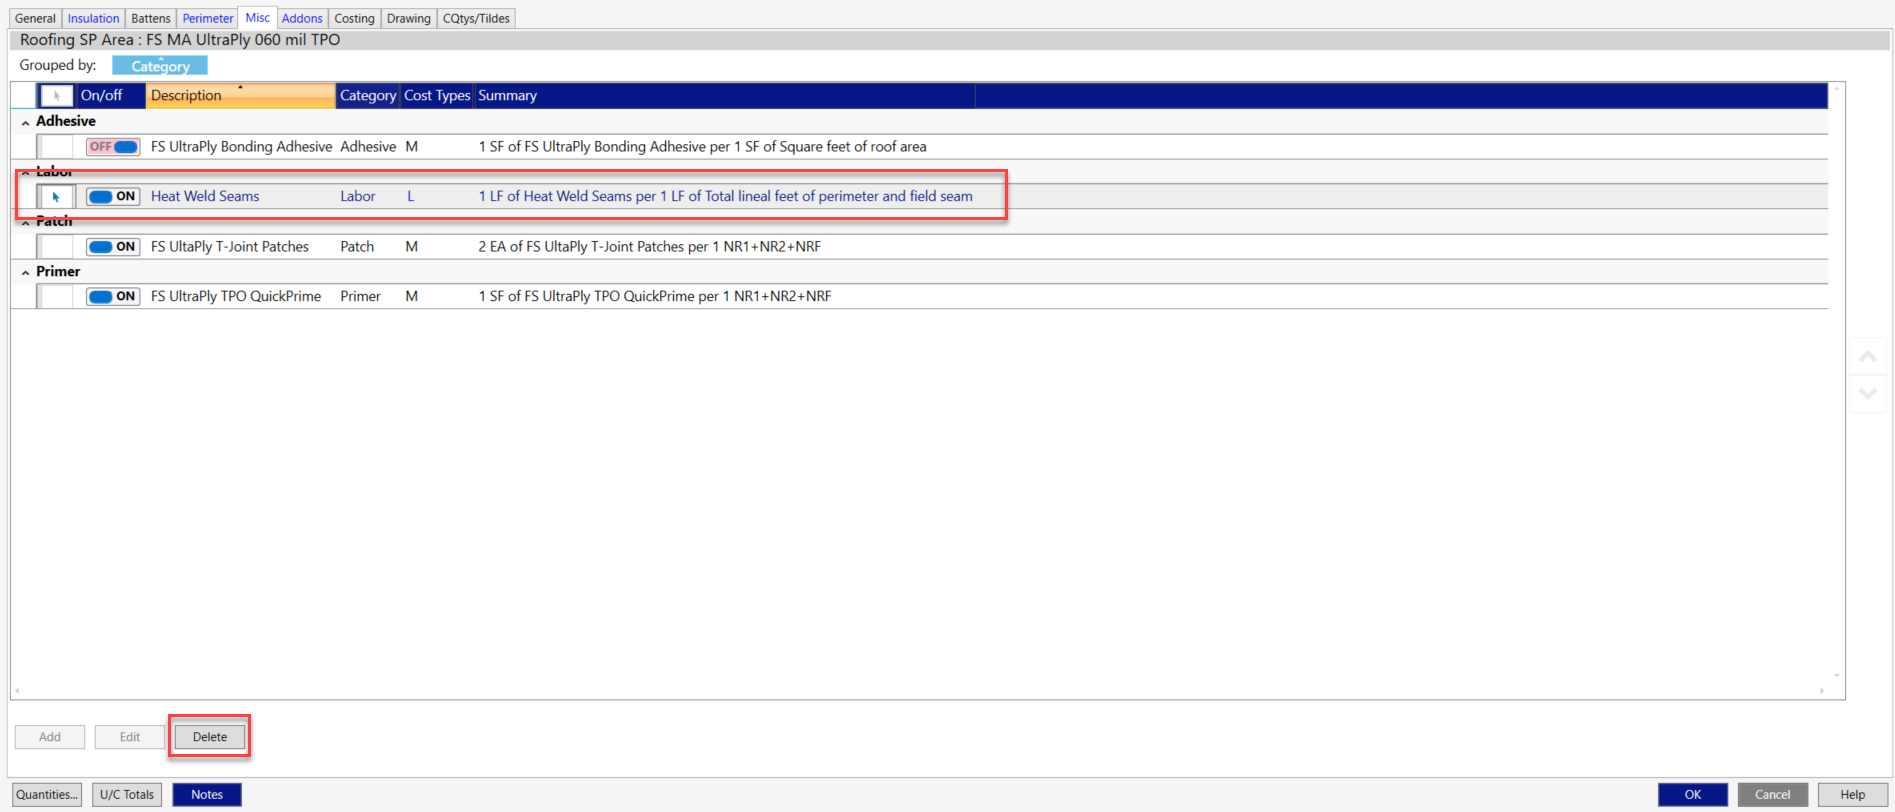The height and width of the screenshot is (812, 1895).
Task: Click the row selector for Heat Weld Seams
Action: click(x=56, y=197)
